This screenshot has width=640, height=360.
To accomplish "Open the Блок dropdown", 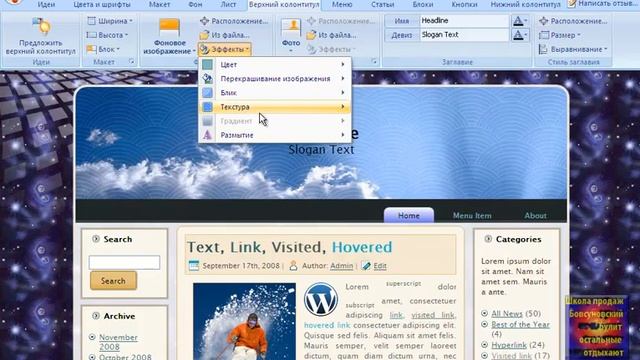I will [x=103, y=49].
